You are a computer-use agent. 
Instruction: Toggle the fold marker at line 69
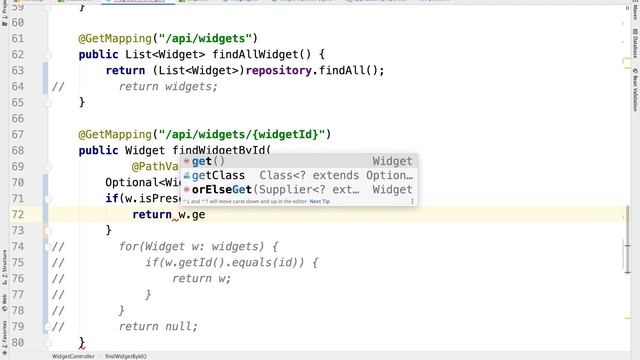(x=48, y=167)
